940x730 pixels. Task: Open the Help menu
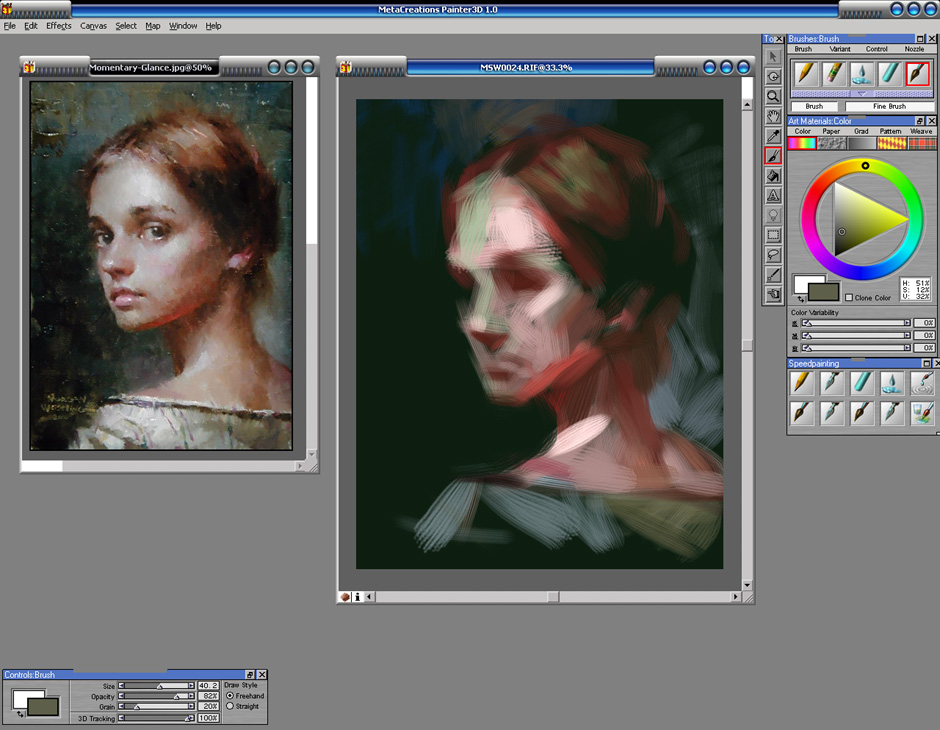click(x=213, y=26)
